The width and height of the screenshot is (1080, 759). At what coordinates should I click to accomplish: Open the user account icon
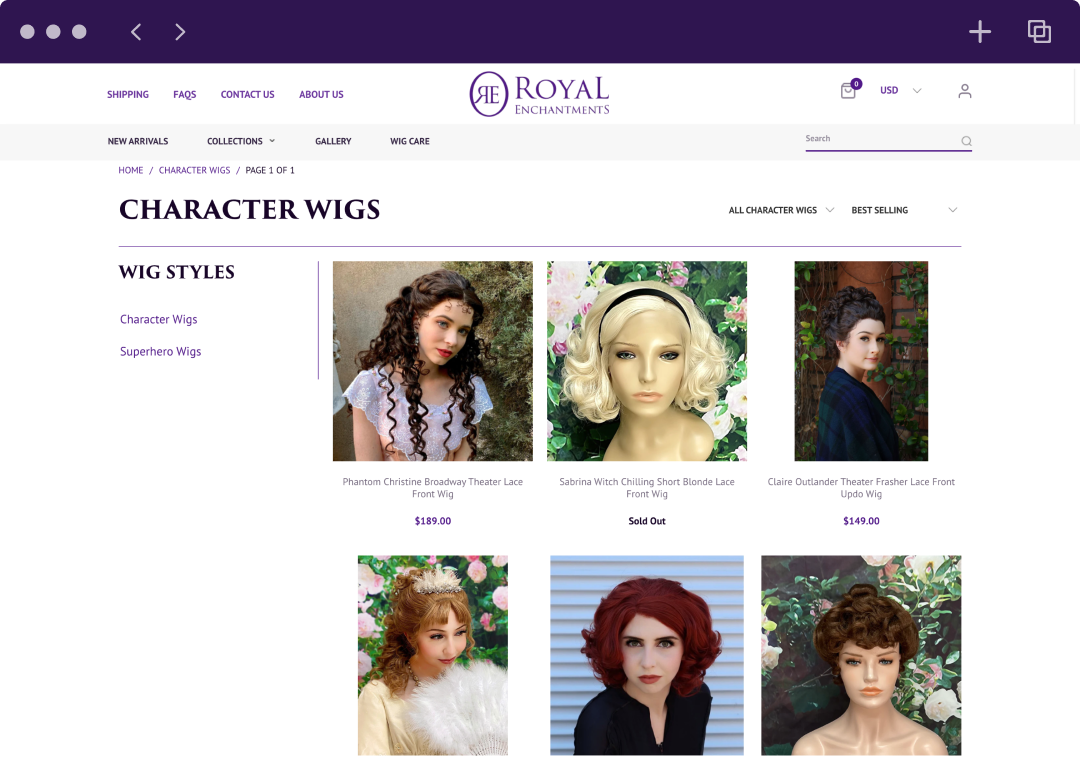tap(964, 91)
